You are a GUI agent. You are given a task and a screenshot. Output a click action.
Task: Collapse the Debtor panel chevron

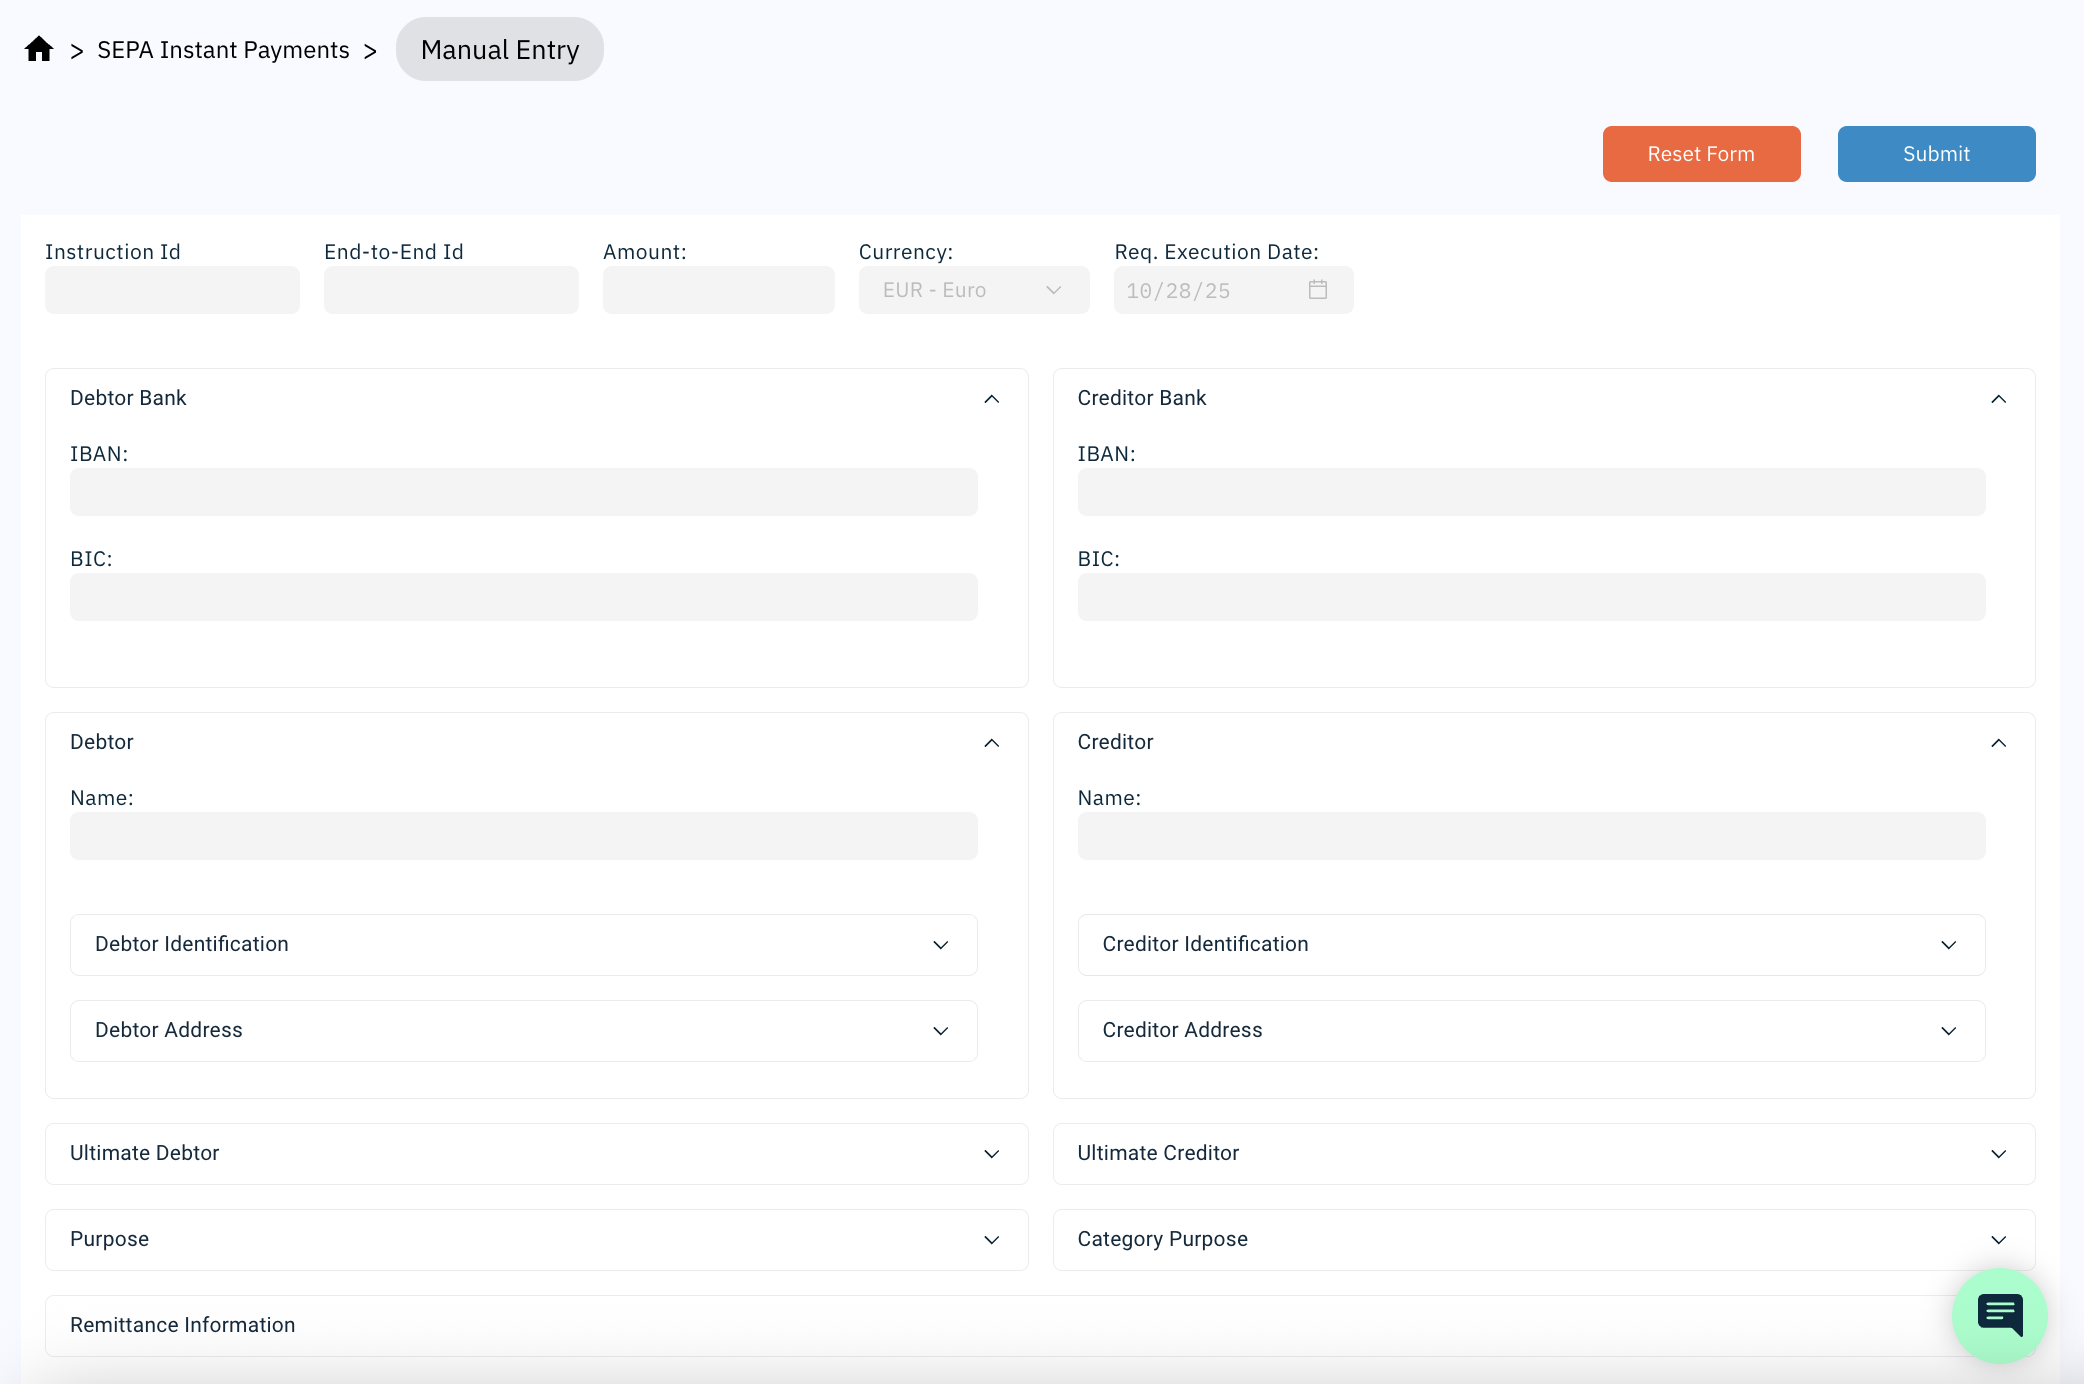point(991,743)
